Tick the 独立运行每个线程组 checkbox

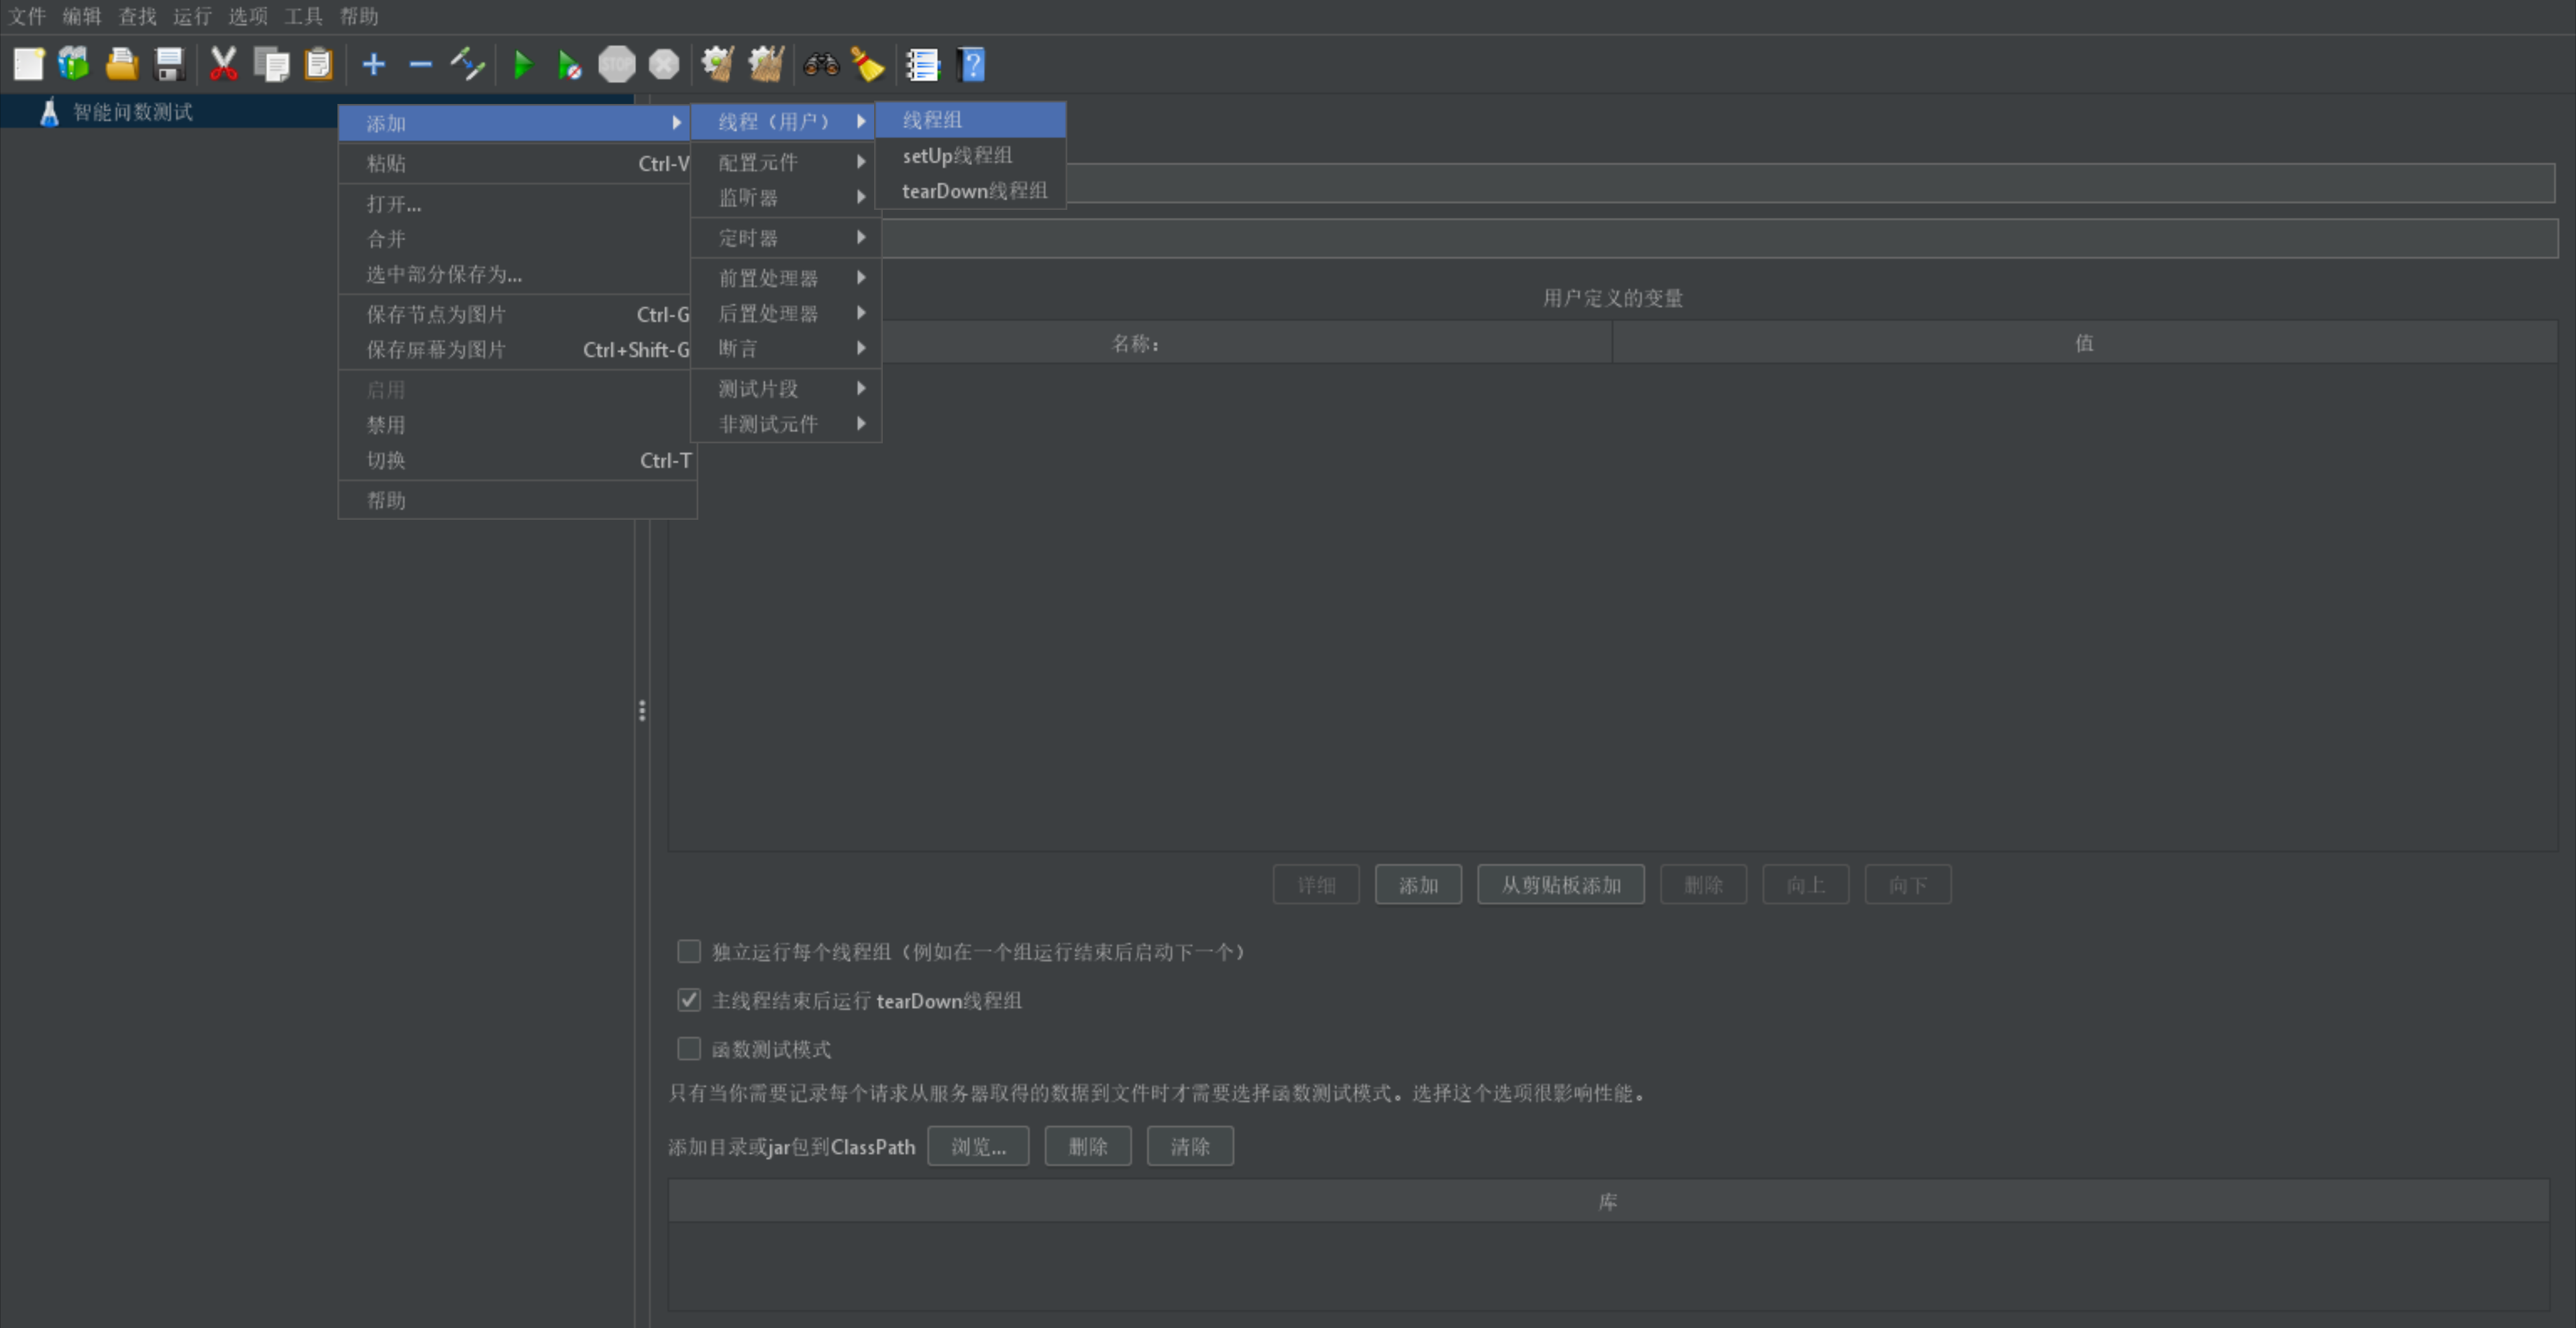pos(689,951)
